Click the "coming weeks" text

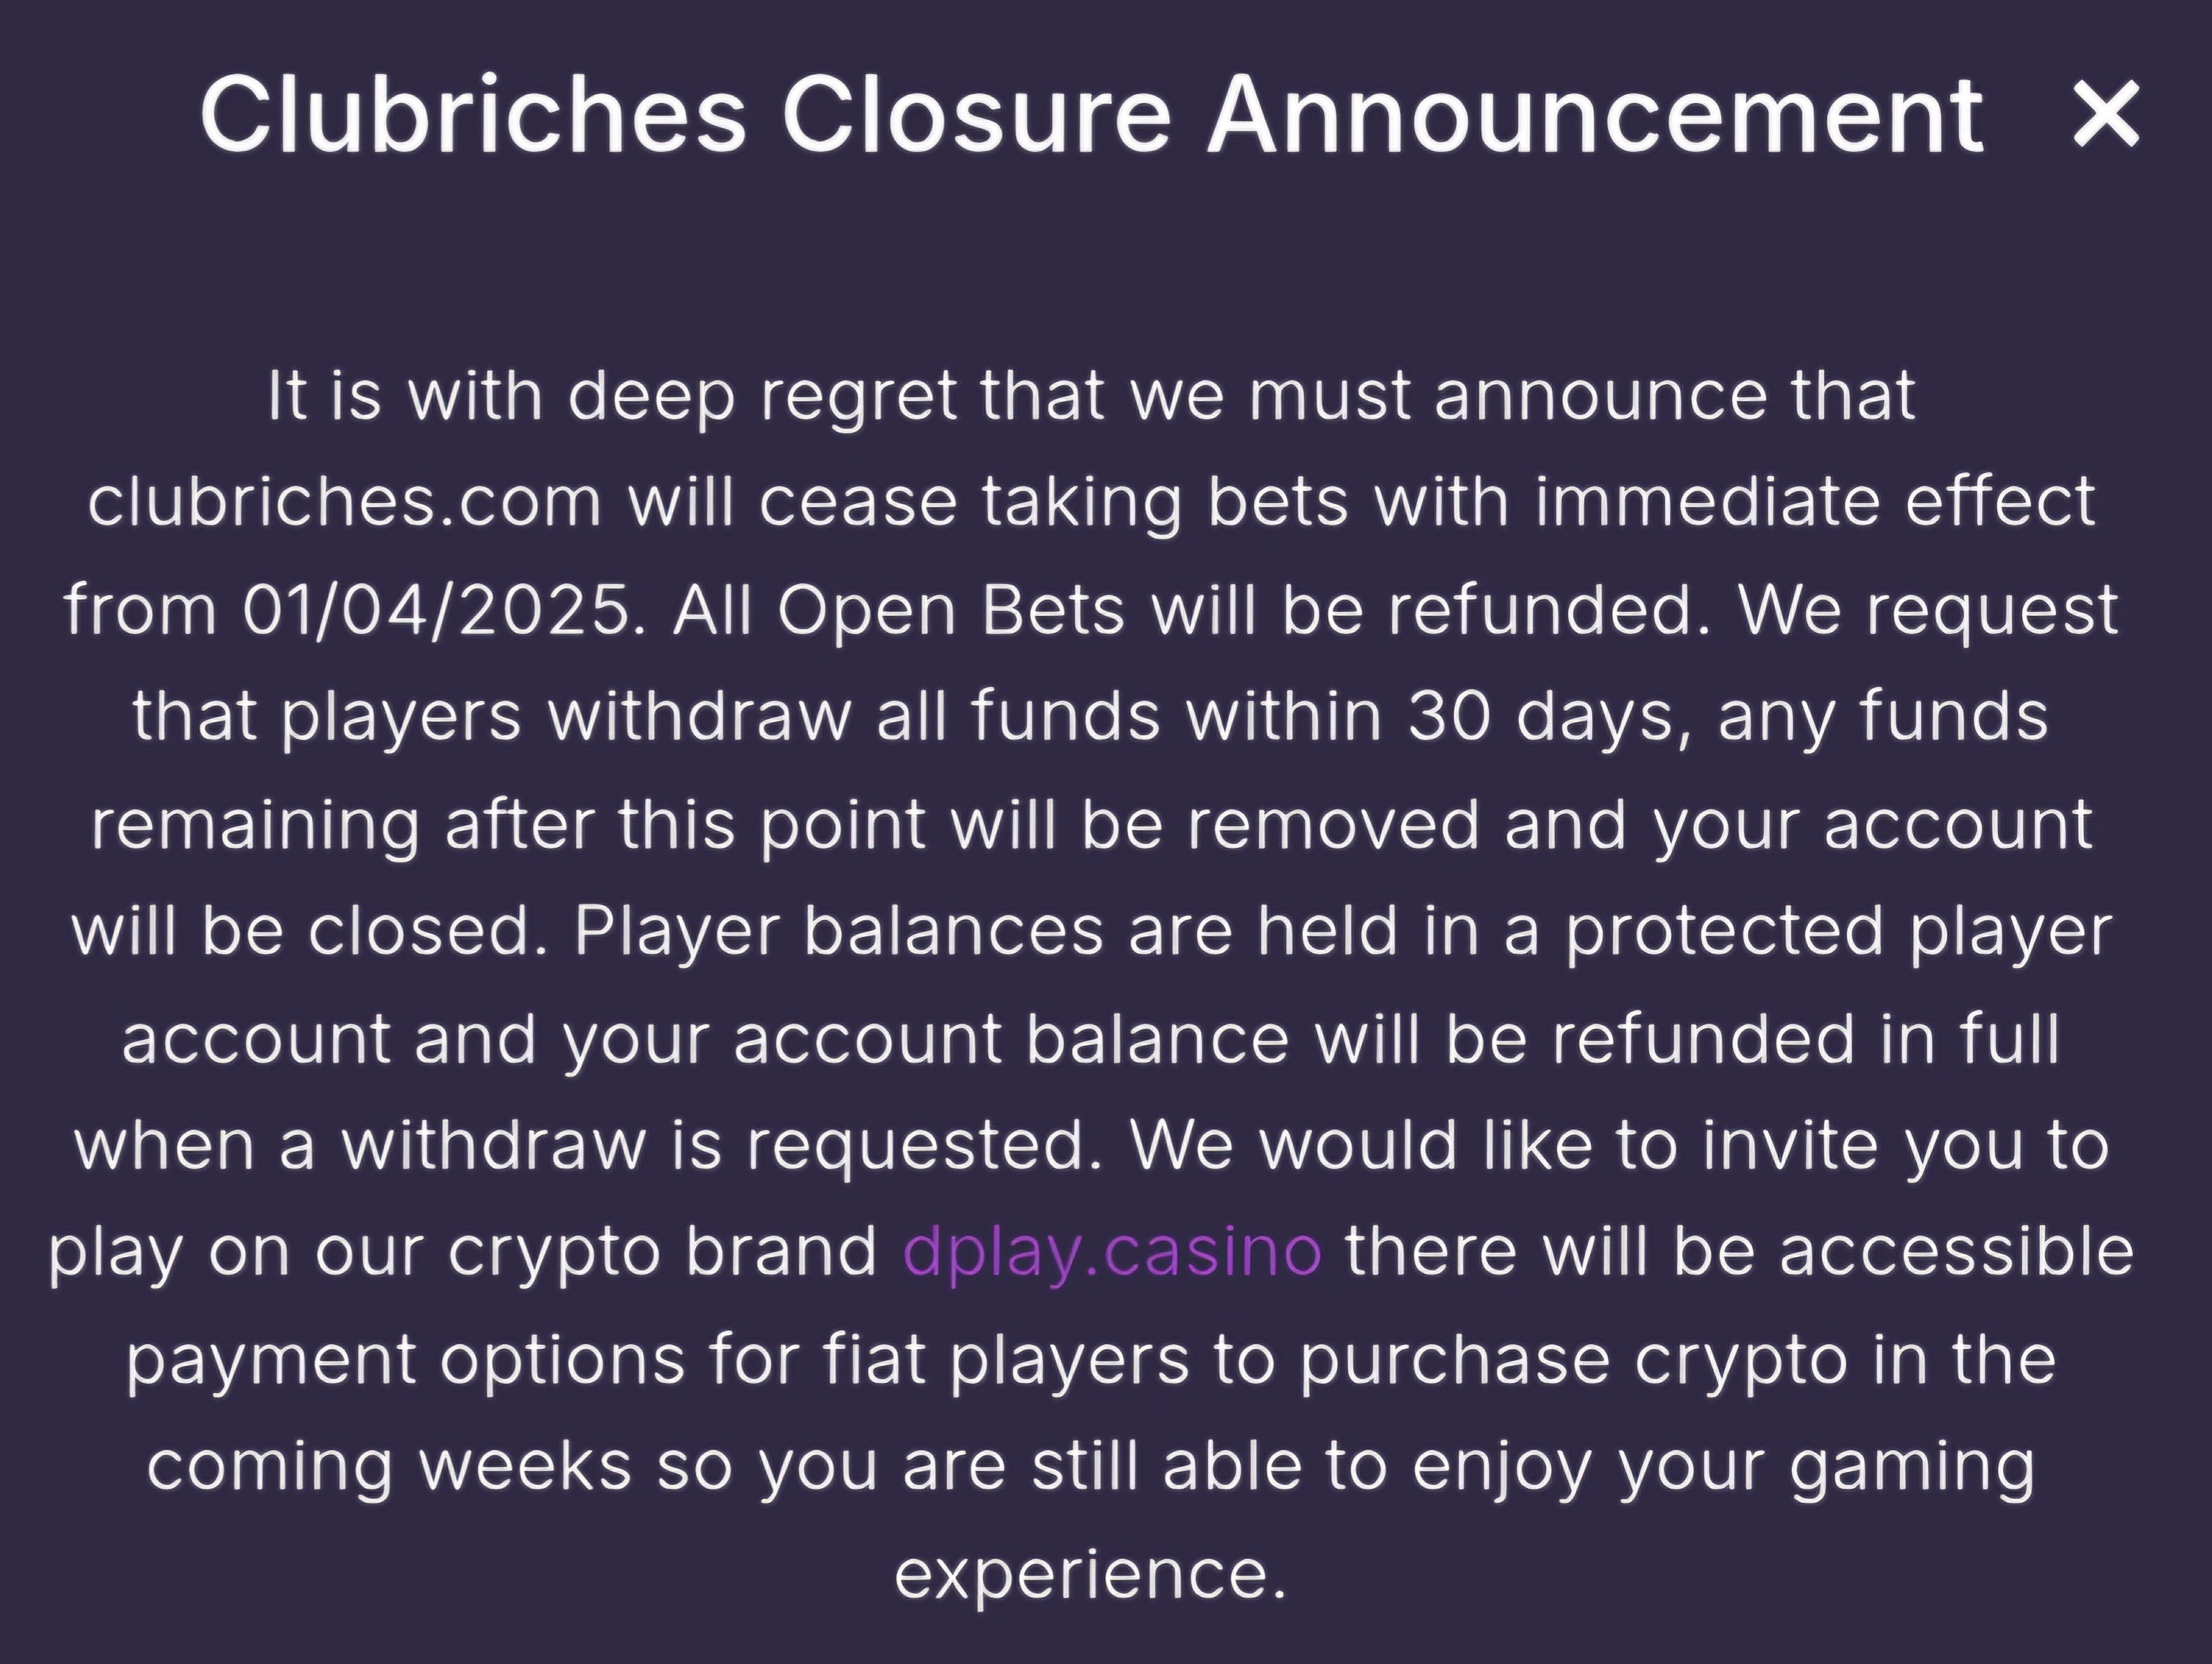[389, 1467]
